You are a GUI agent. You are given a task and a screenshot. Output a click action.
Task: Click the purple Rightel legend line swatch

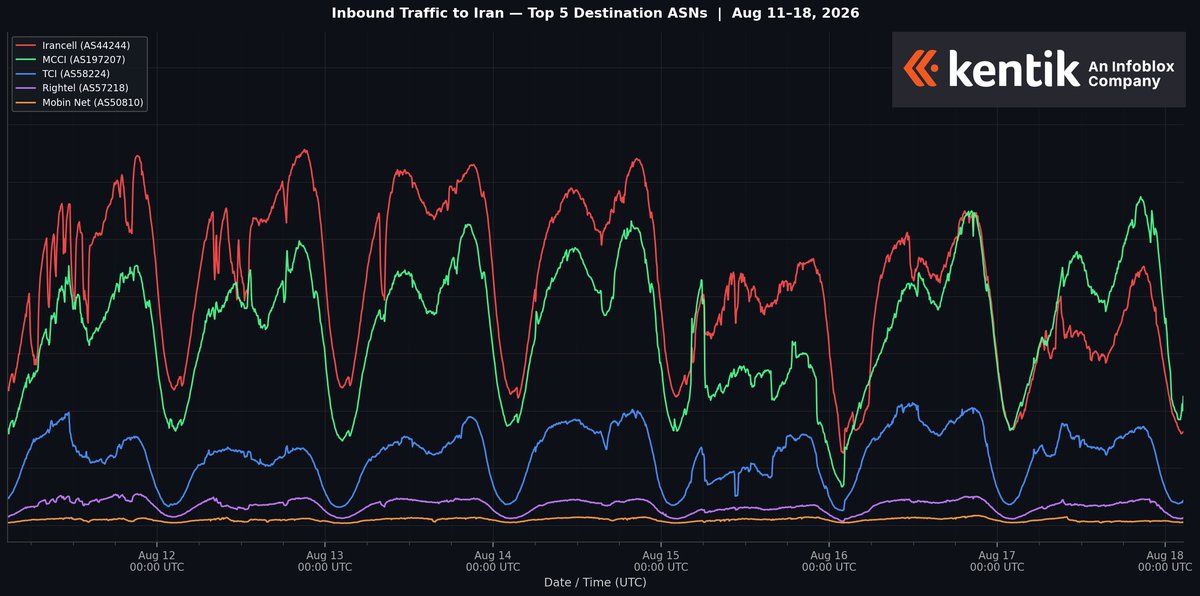(x=27, y=88)
